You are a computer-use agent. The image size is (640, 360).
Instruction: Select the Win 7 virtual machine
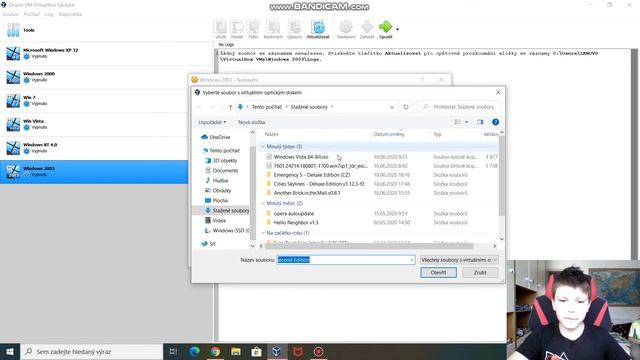[x=106, y=100]
